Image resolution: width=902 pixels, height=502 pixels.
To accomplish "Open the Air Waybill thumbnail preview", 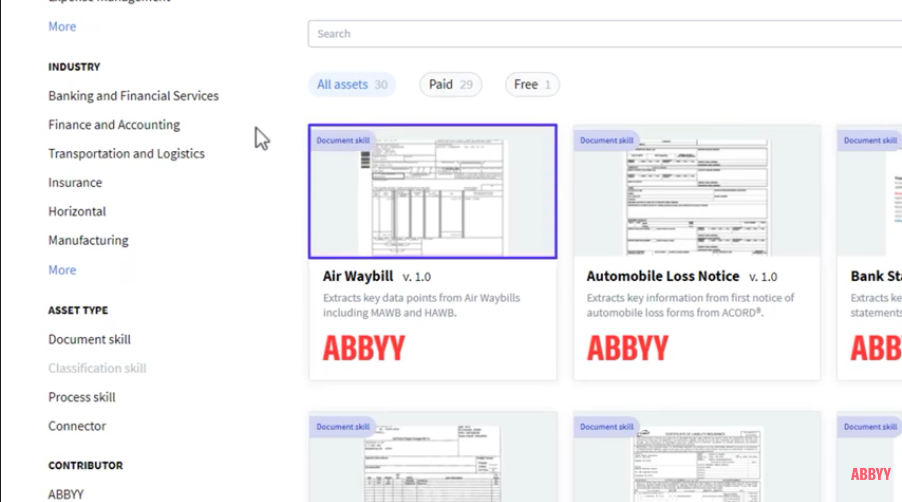I will coord(433,191).
